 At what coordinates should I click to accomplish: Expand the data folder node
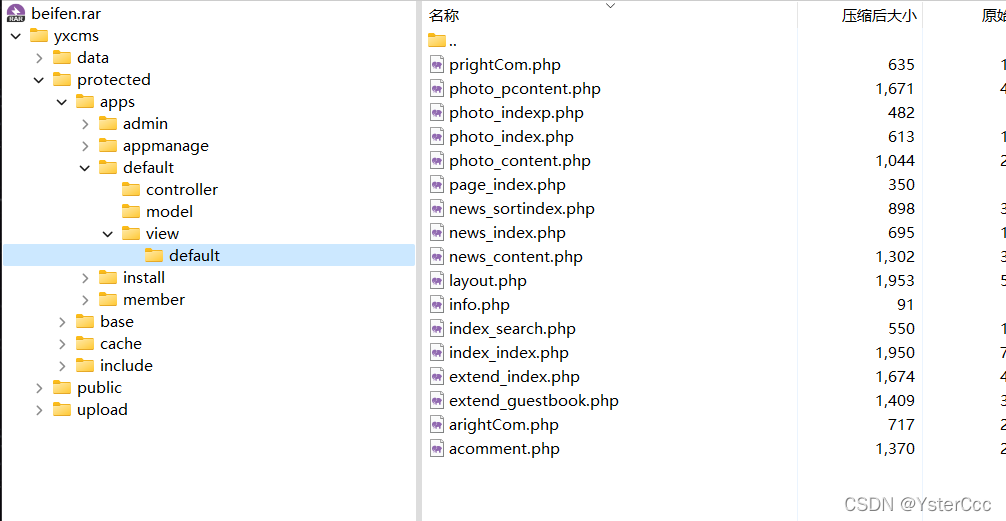coord(39,58)
